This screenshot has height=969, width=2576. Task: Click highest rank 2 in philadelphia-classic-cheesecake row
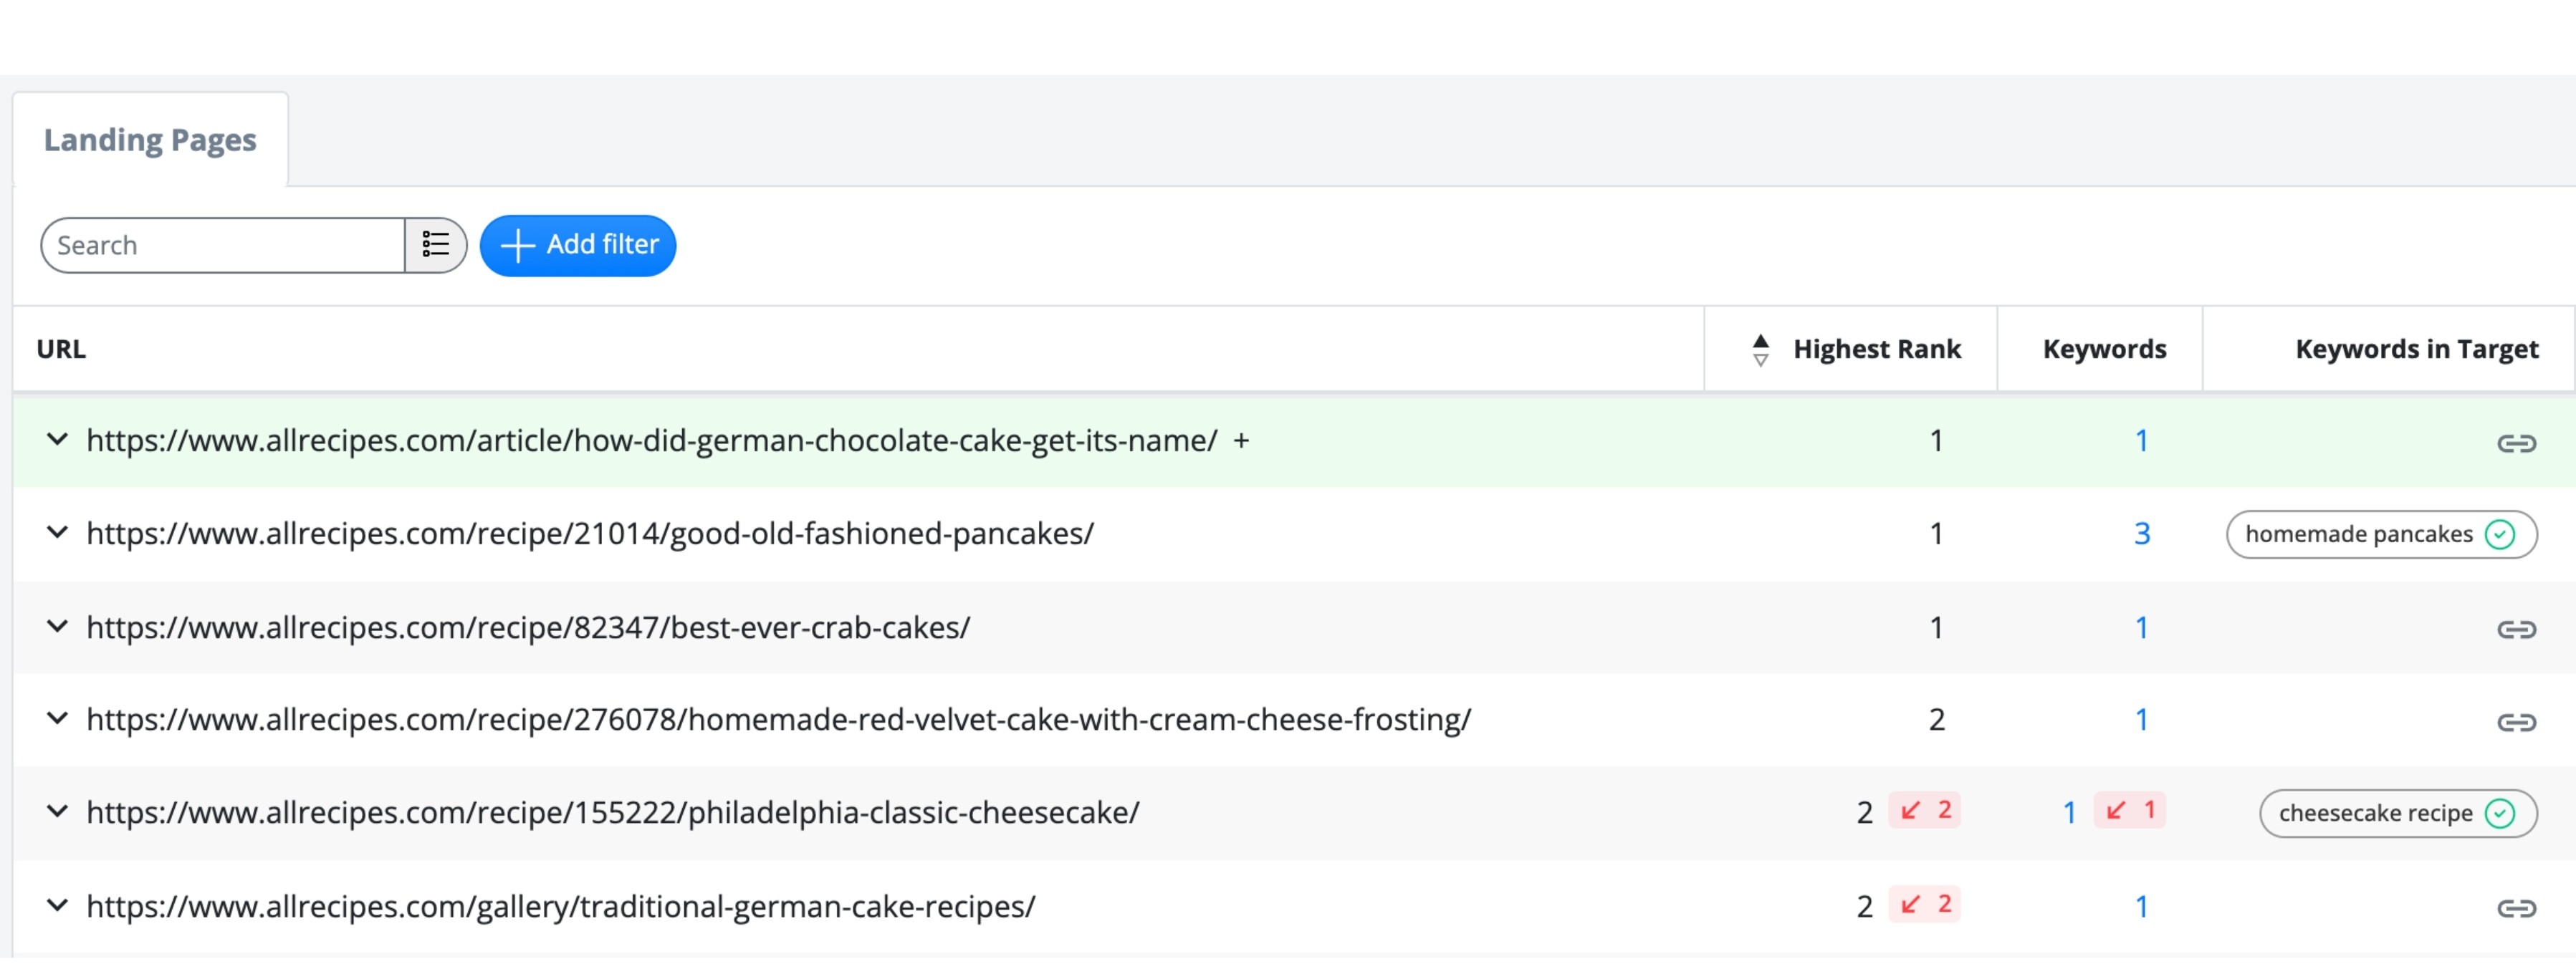[x=1864, y=813]
